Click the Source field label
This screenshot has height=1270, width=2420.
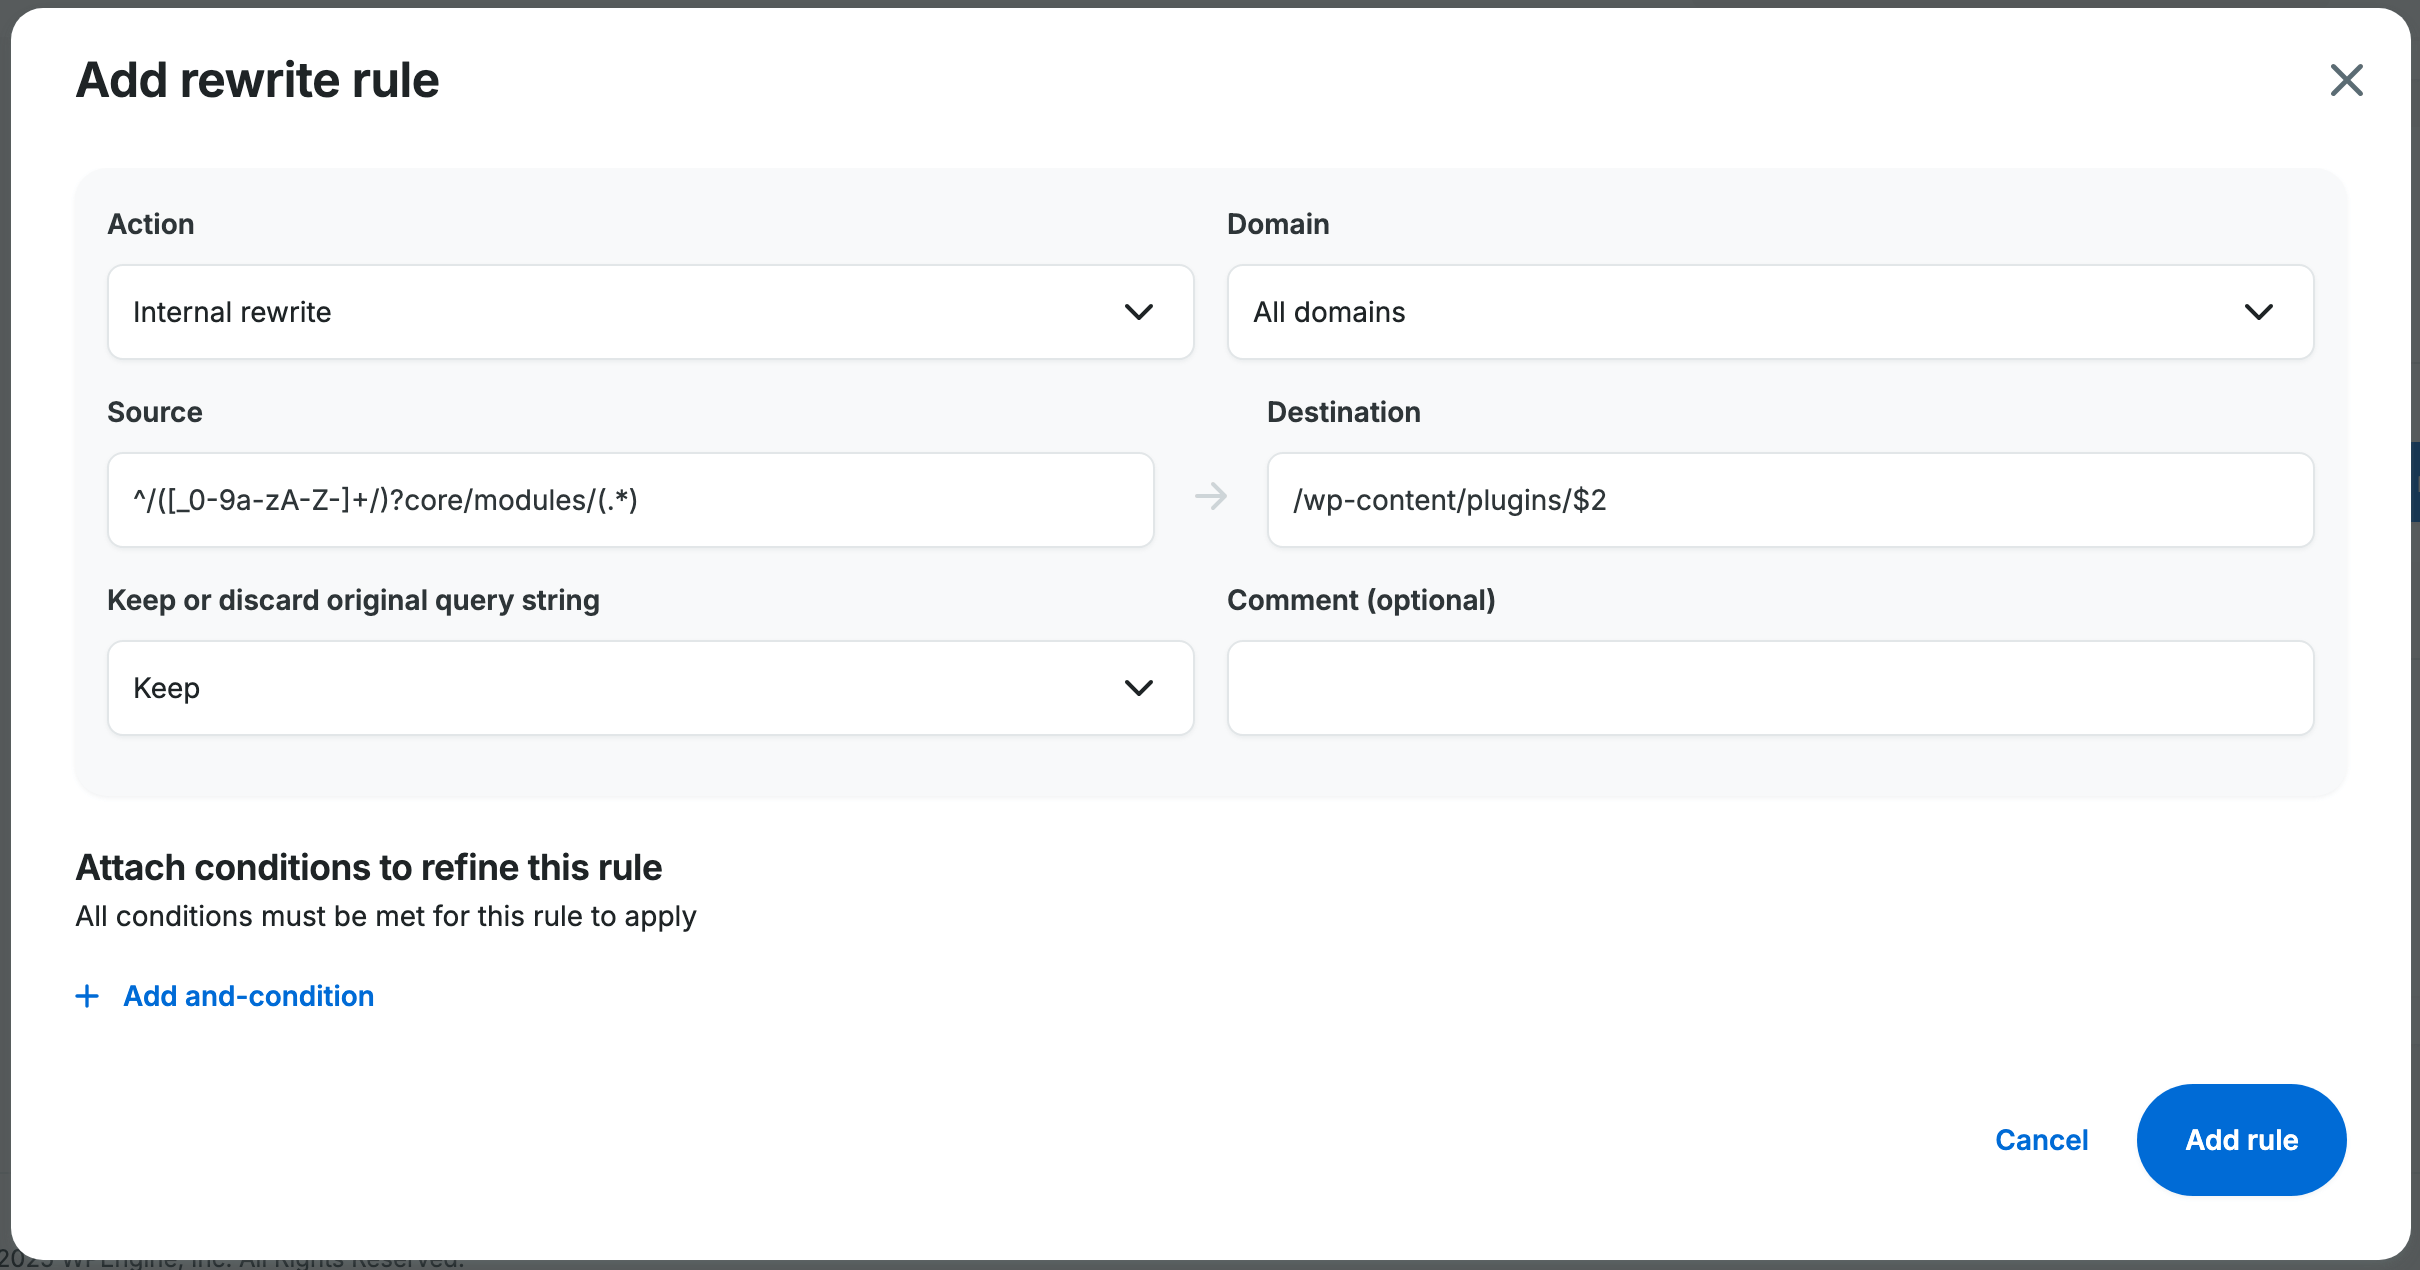(x=155, y=412)
